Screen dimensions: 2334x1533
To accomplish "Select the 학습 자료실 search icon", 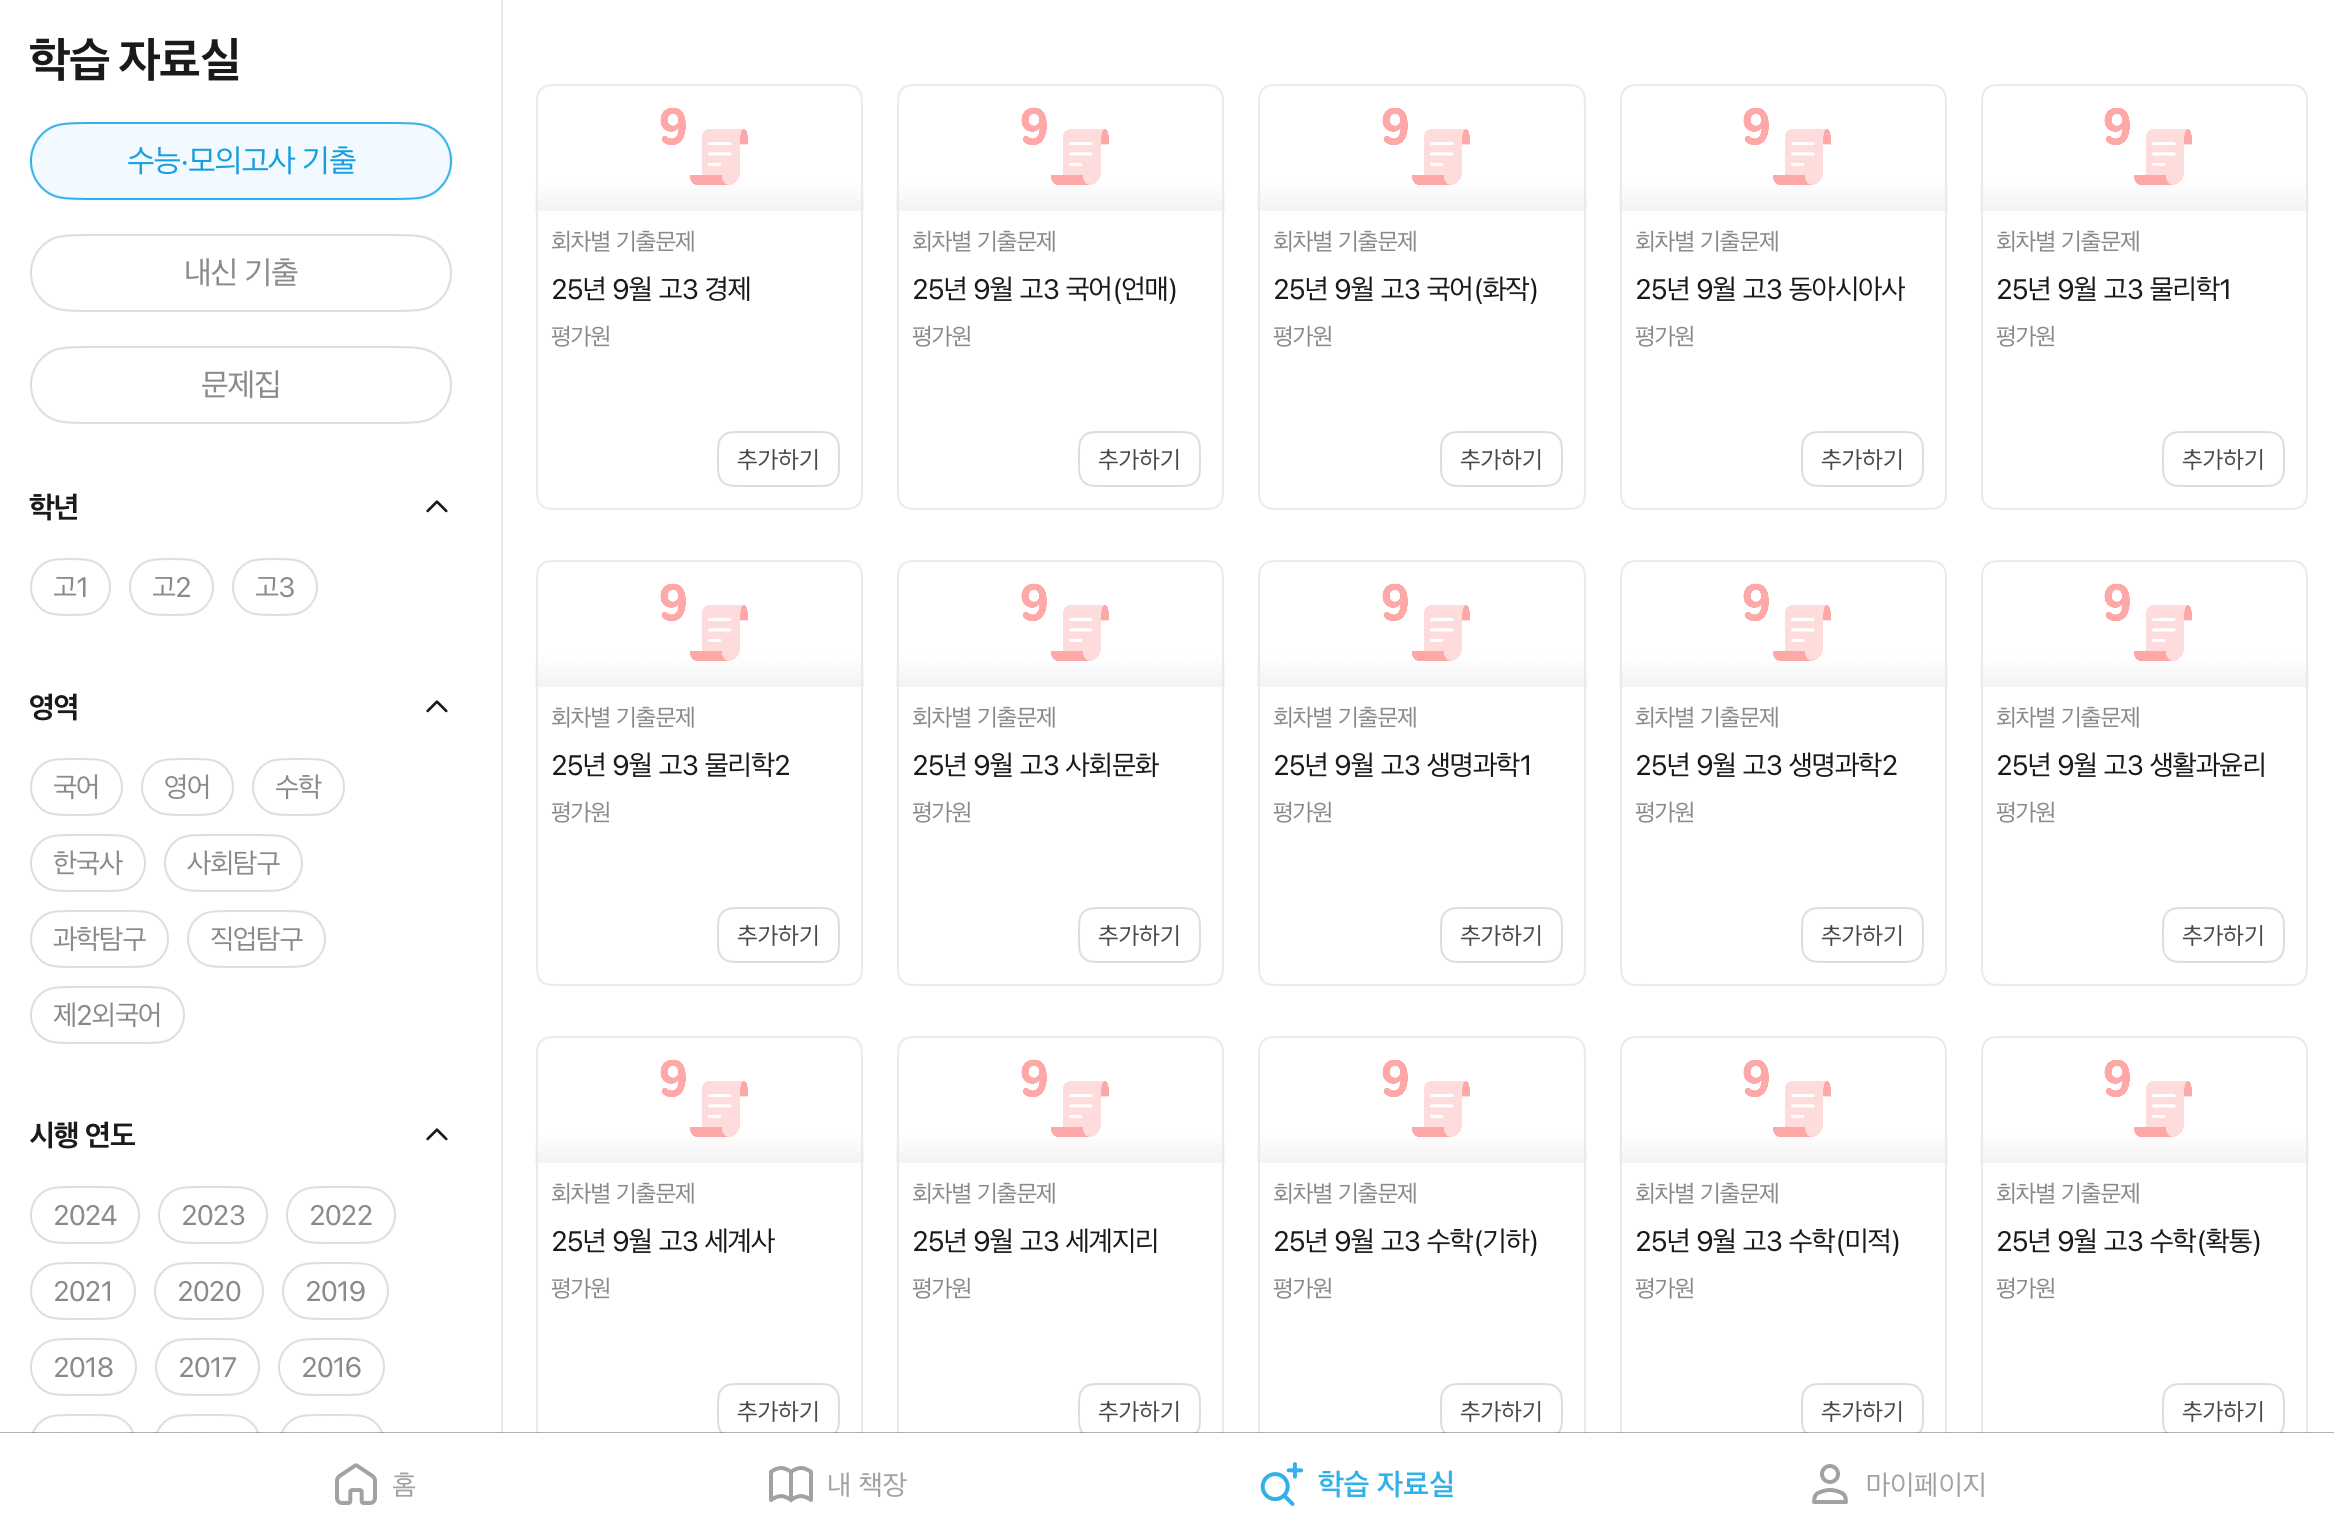I will (x=1281, y=1484).
